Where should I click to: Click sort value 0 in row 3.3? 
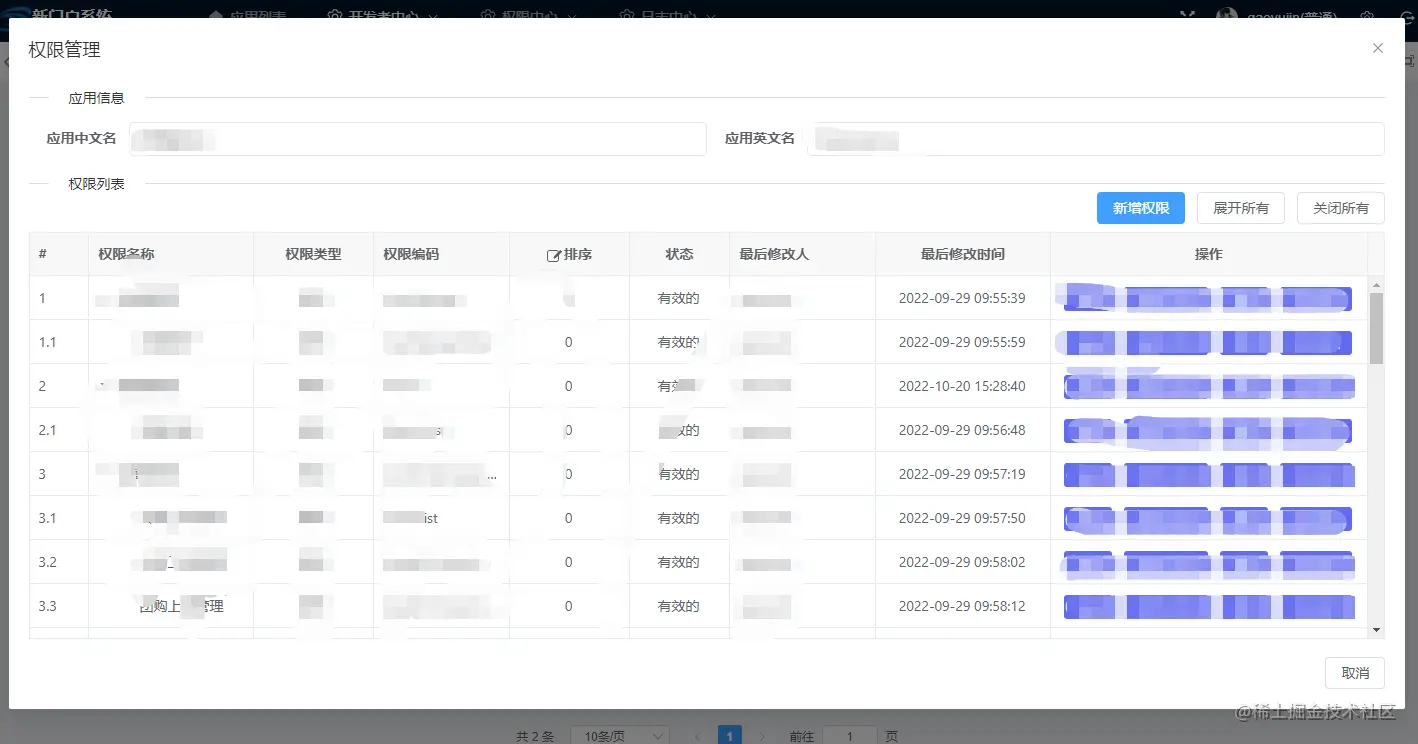pos(569,606)
